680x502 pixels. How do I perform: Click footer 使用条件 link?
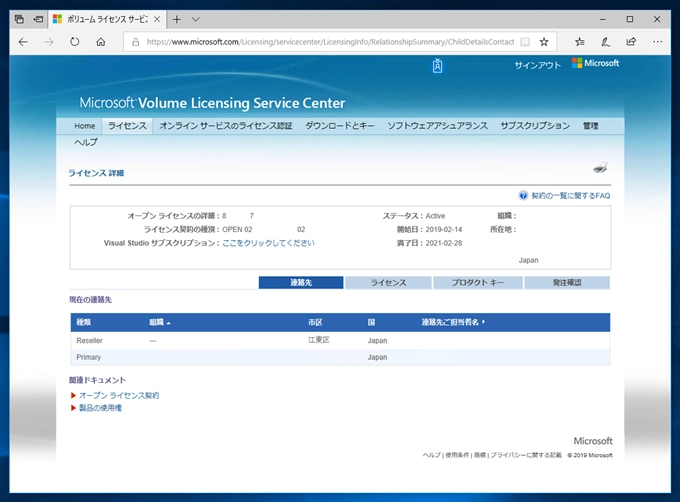(457, 455)
